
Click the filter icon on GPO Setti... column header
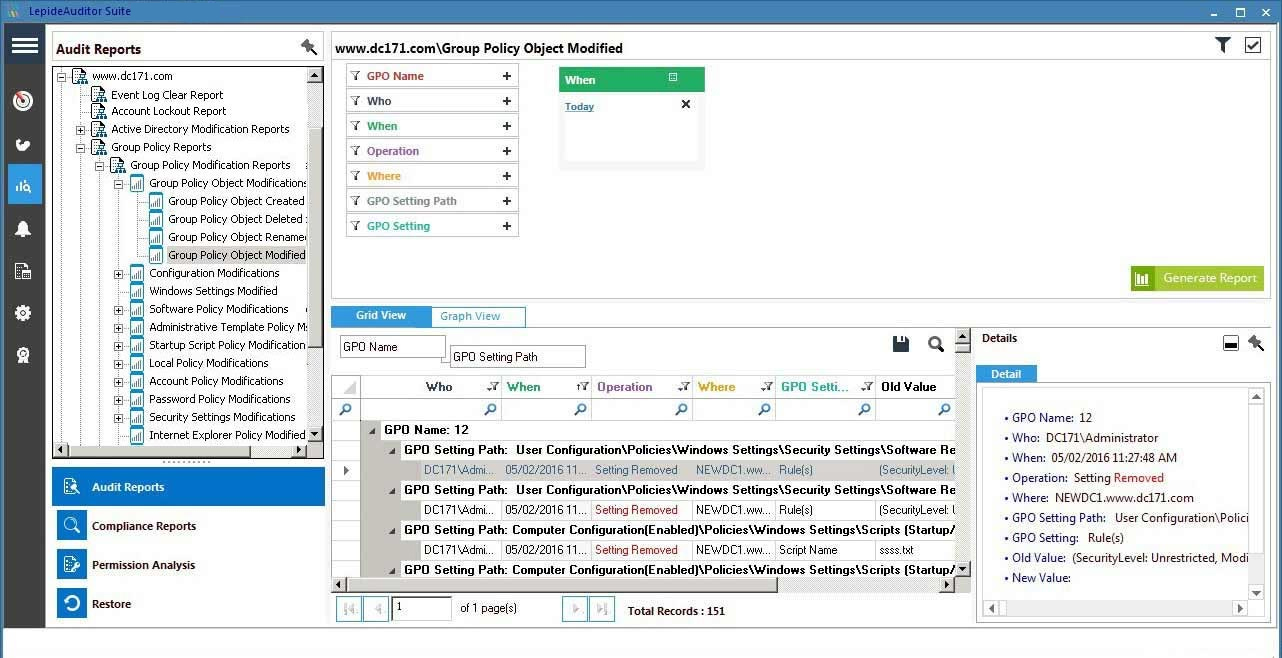coord(866,387)
